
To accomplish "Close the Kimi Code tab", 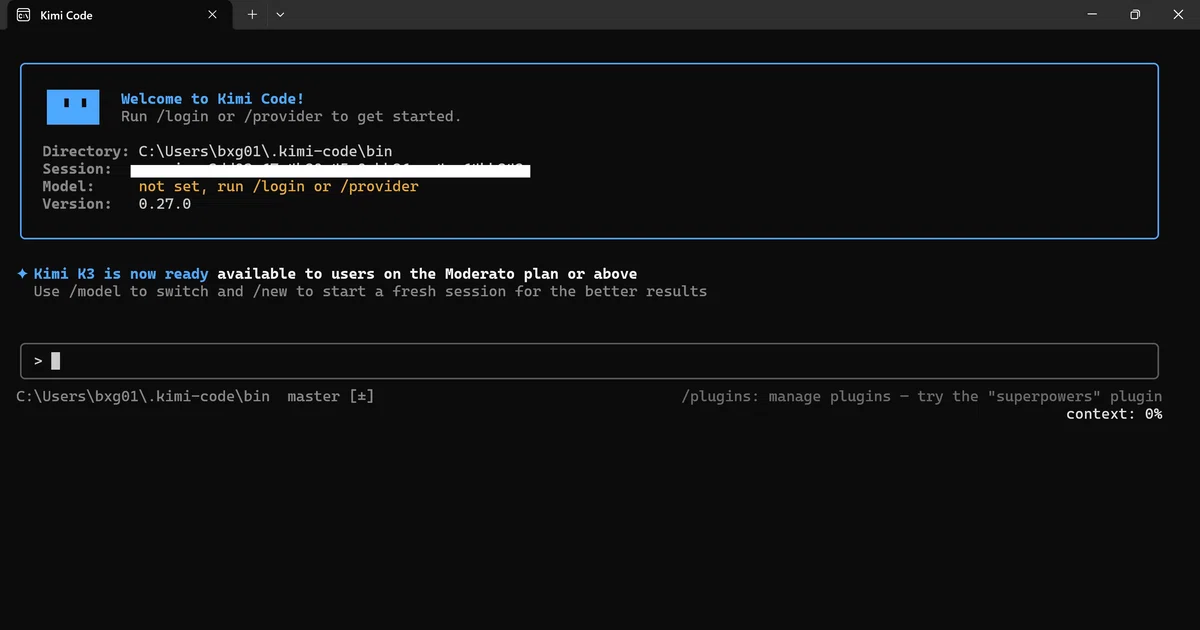I will pyautogui.click(x=212, y=15).
